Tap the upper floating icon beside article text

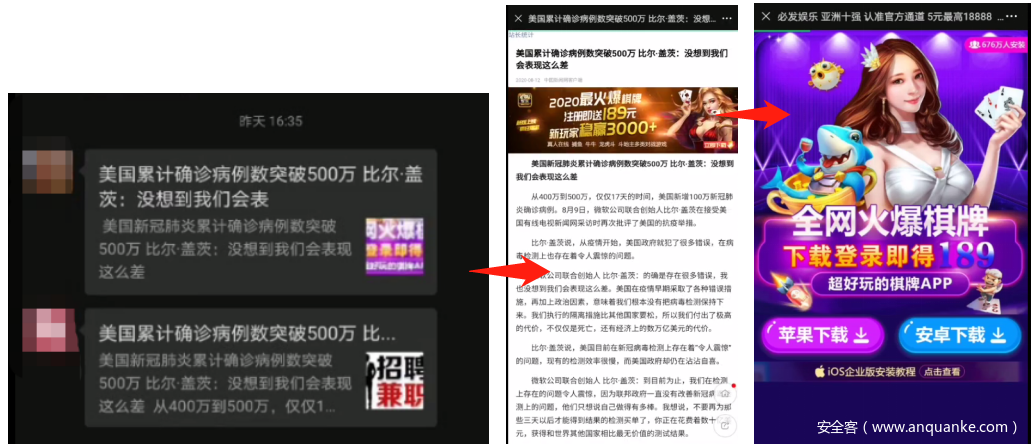click(727, 394)
